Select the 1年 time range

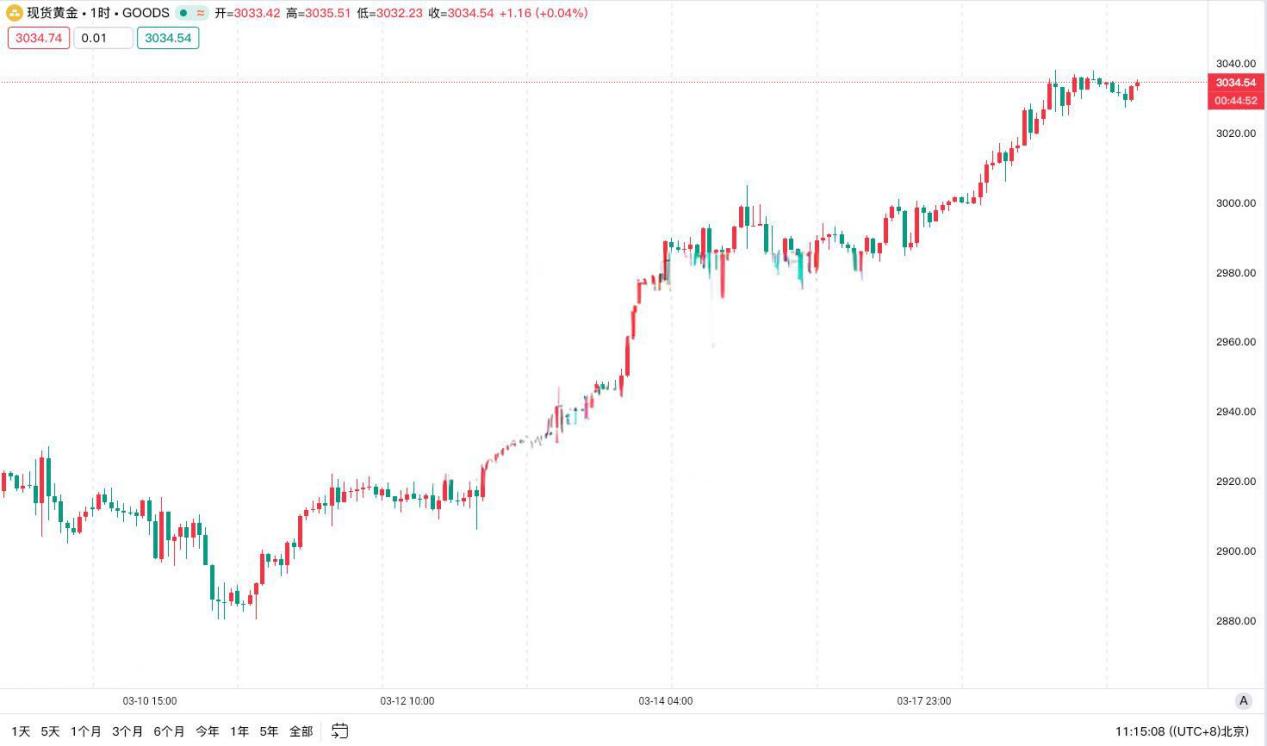[239, 731]
